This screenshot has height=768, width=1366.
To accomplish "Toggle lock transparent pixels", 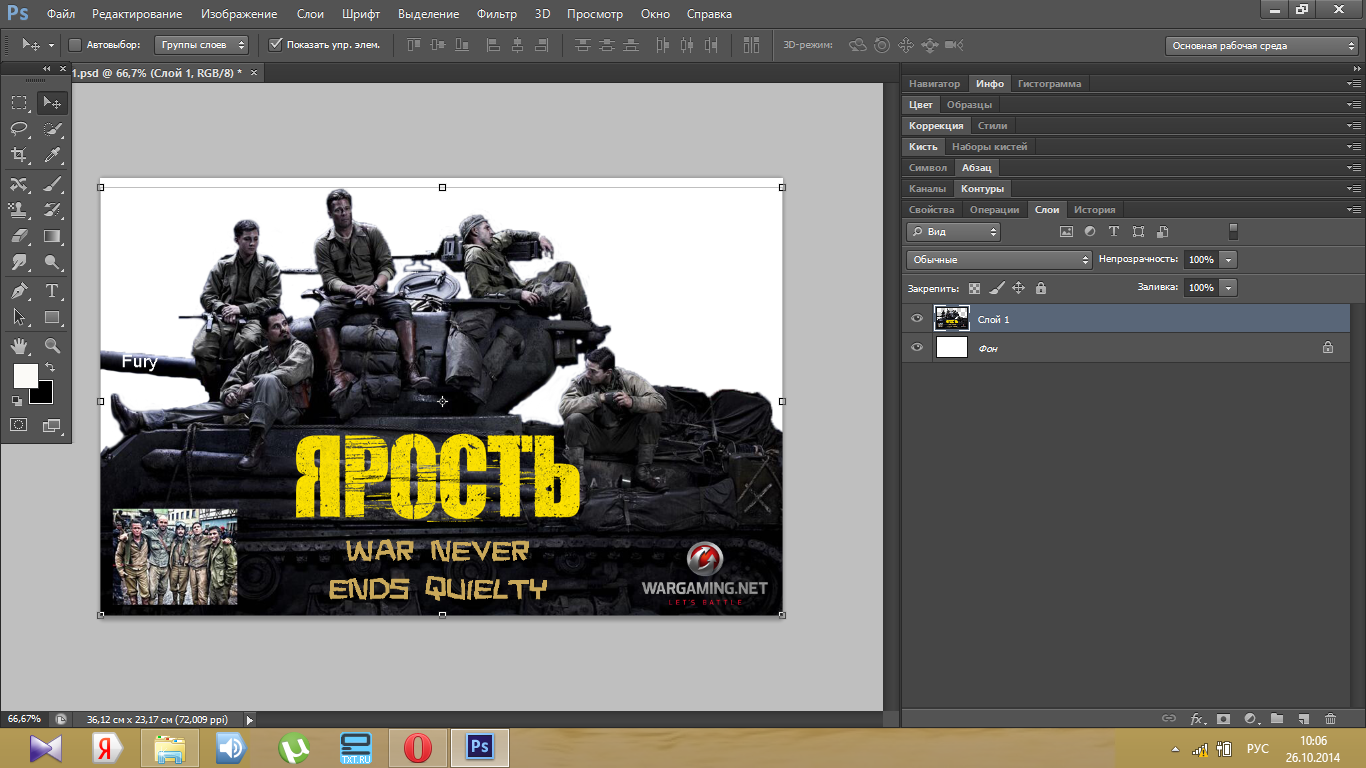I will (974, 288).
